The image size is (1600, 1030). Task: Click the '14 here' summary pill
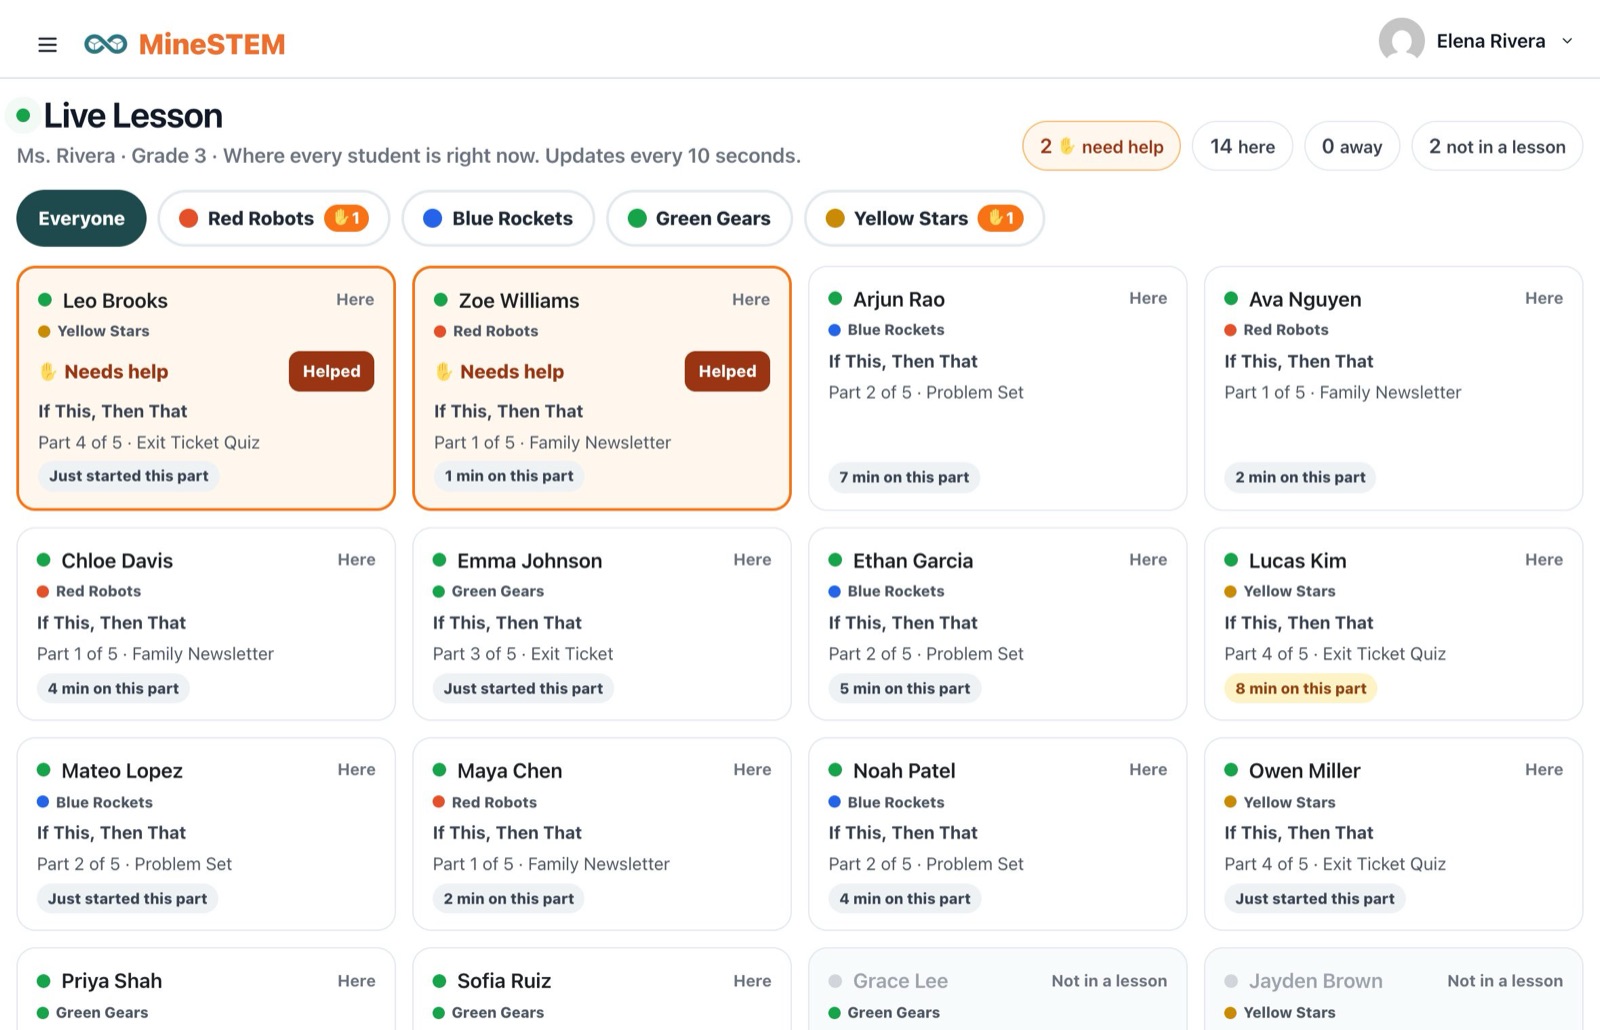tap(1242, 146)
